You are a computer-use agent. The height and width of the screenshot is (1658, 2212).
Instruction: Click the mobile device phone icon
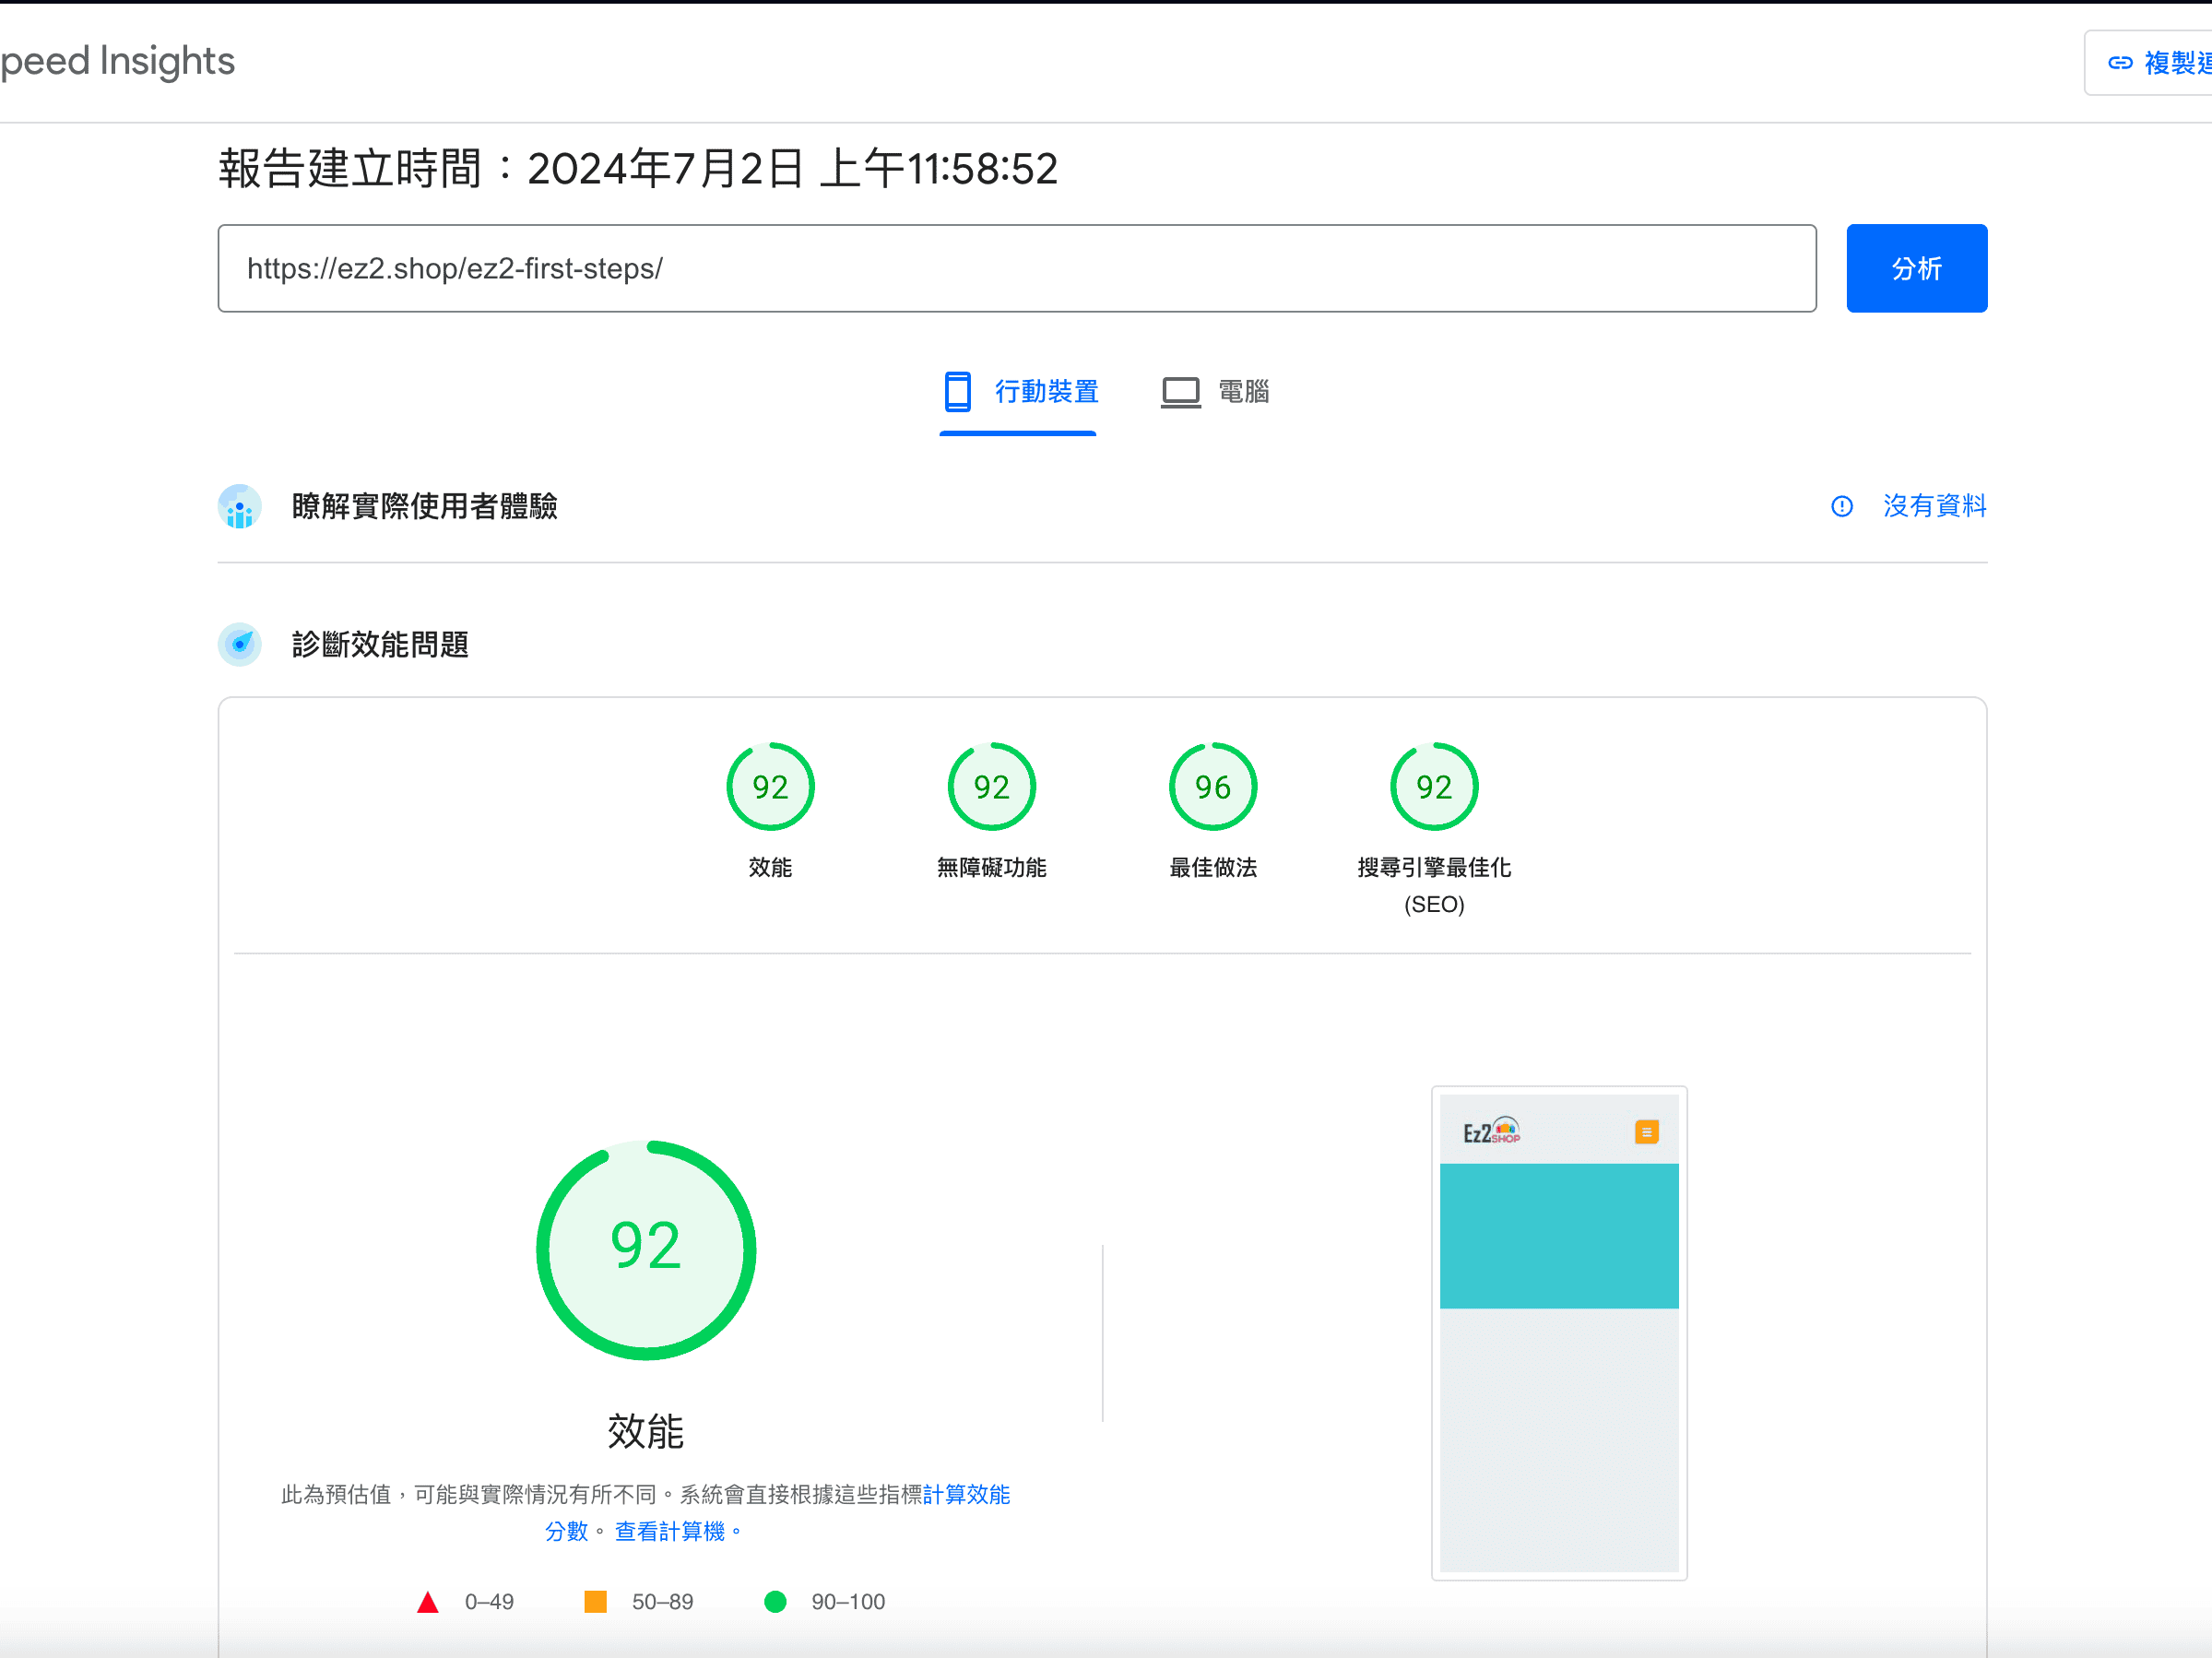[x=957, y=391]
